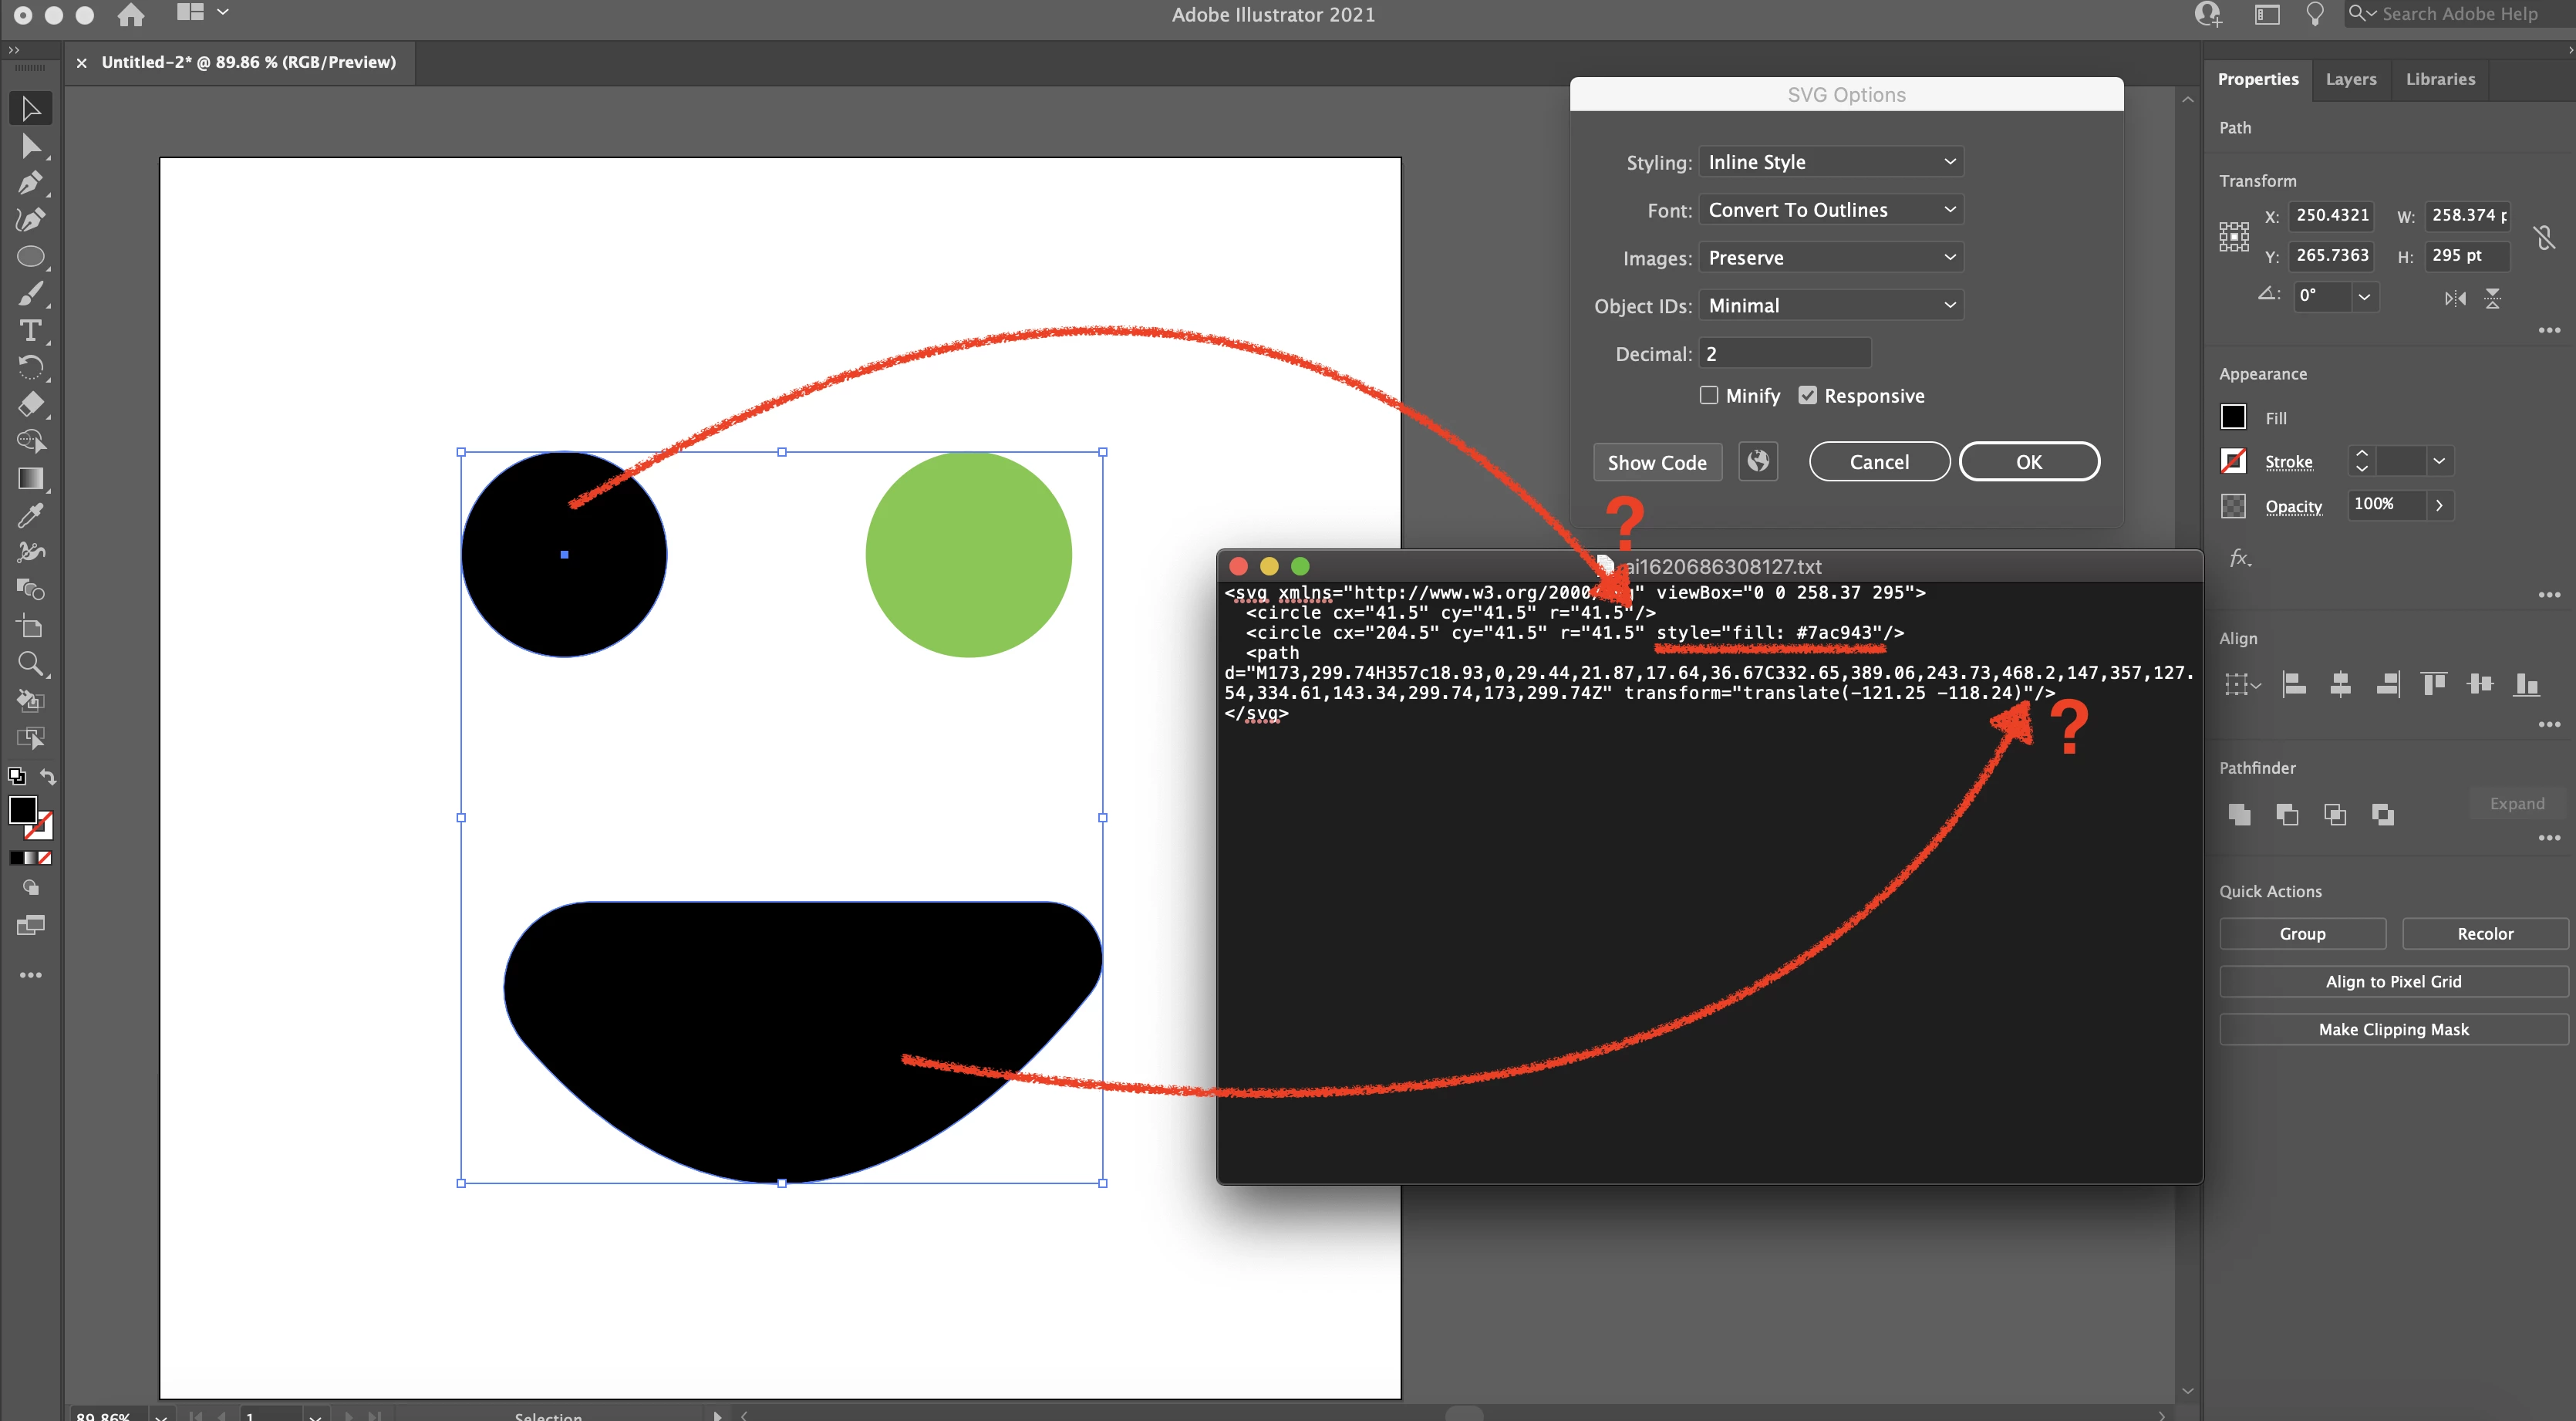Expand the Object IDs dropdown set to Minimal
The height and width of the screenshot is (1421, 2576).
point(1830,306)
